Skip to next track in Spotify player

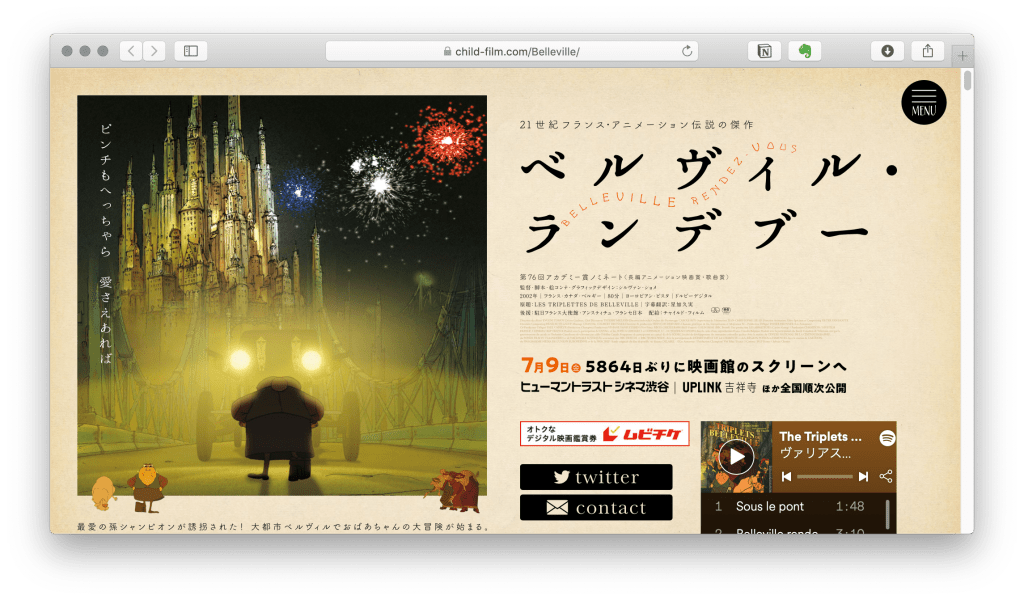(x=861, y=477)
